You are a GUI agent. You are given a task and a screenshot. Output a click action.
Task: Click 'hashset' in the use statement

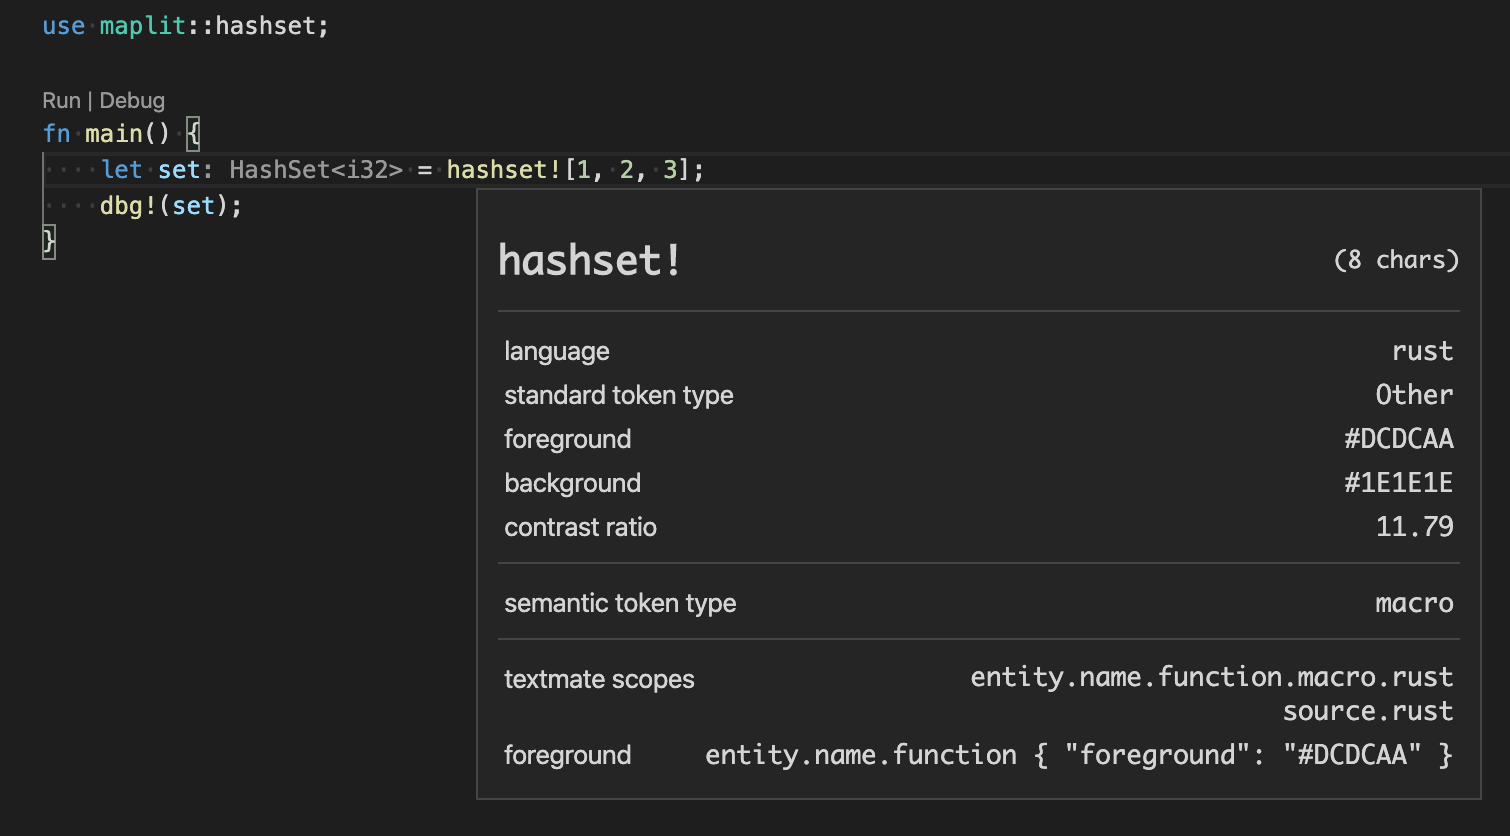pyautogui.click(x=264, y=26)
